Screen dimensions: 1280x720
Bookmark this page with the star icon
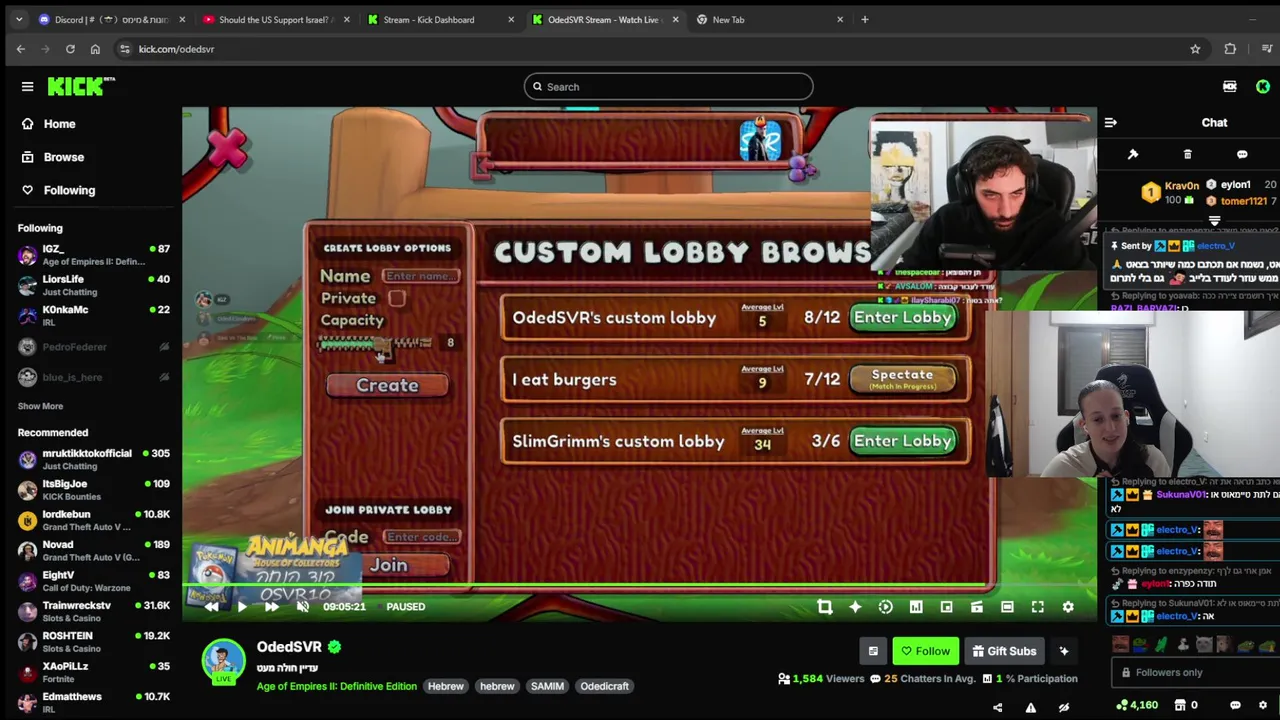click(x=1195, y=49)
